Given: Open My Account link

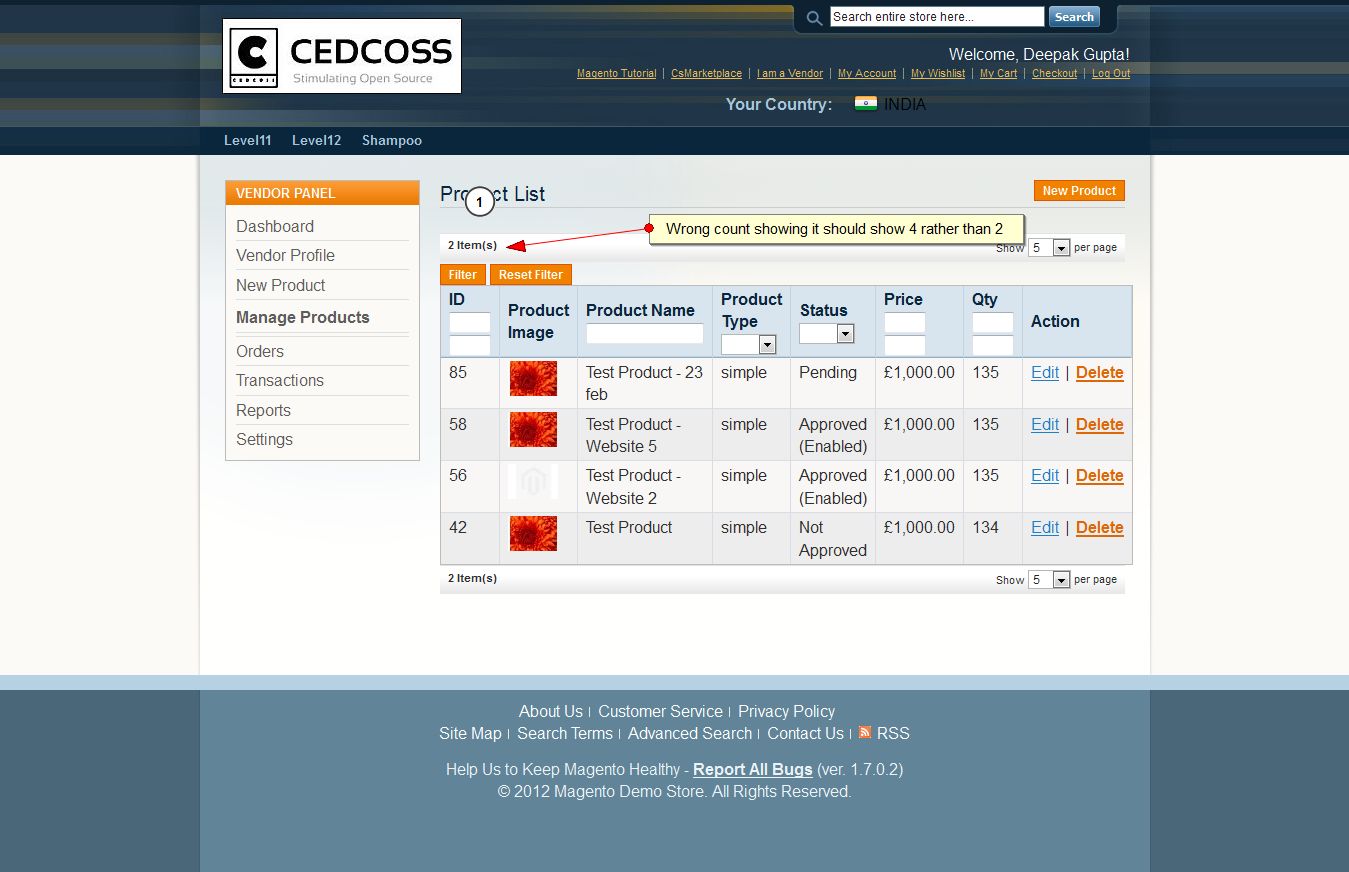Looking at the screenshot, I should [867, 73].
